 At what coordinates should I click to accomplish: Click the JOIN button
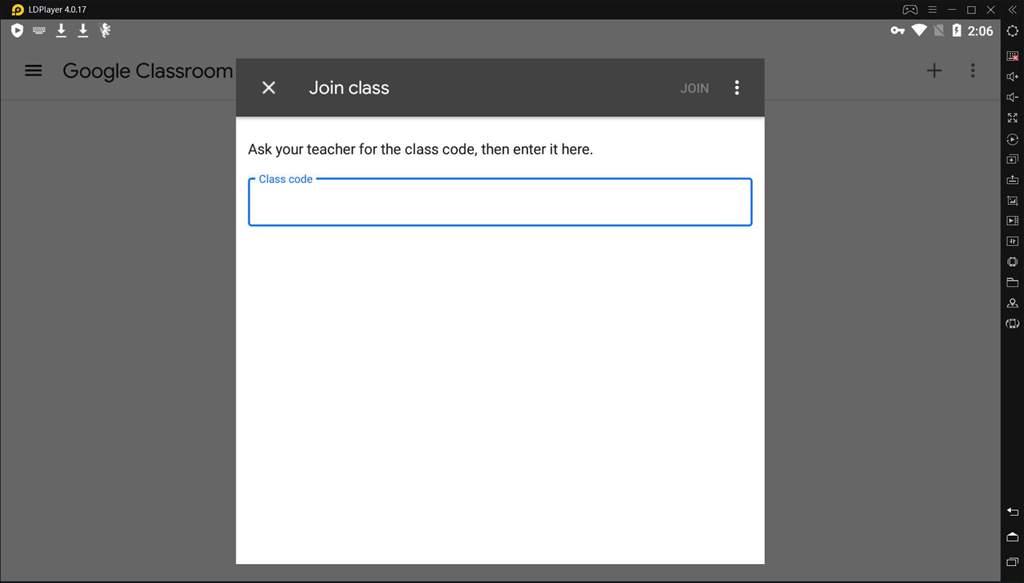[694, 88]
